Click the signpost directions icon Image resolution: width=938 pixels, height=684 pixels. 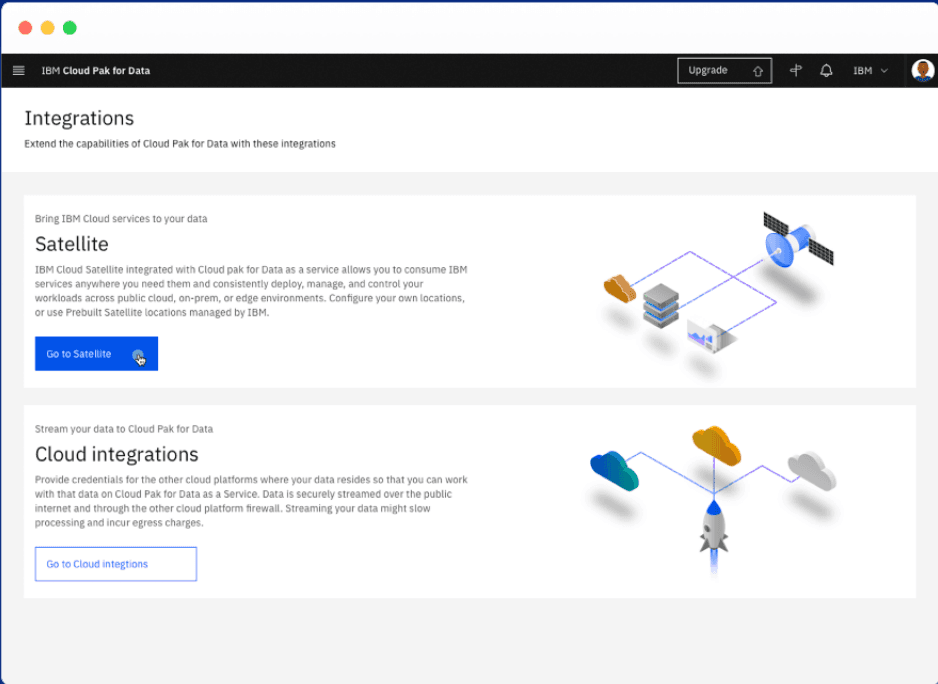(795, 70)
